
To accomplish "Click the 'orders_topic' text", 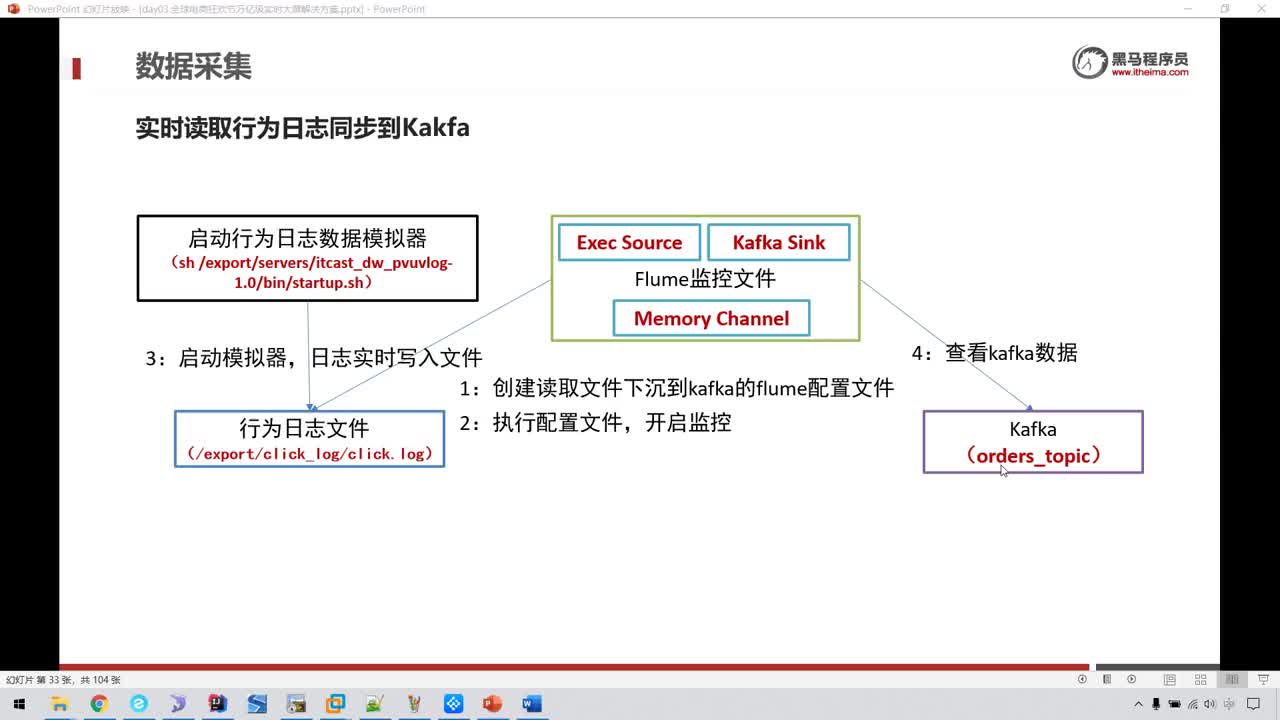I will click(1033, 456).
